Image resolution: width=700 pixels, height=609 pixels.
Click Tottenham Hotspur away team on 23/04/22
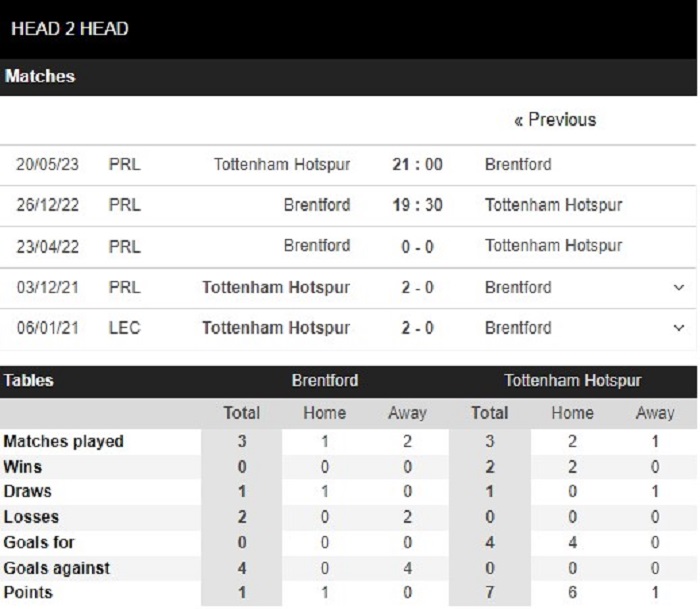tap(553, 246)
